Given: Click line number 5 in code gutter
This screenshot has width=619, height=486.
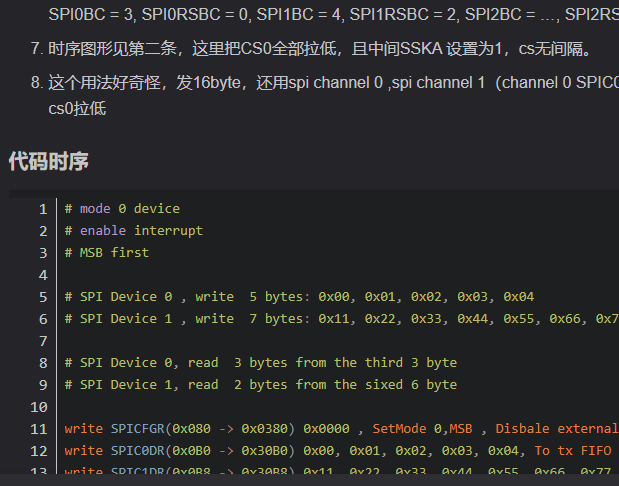Looking at the screenshot, I should pos(43,297).
